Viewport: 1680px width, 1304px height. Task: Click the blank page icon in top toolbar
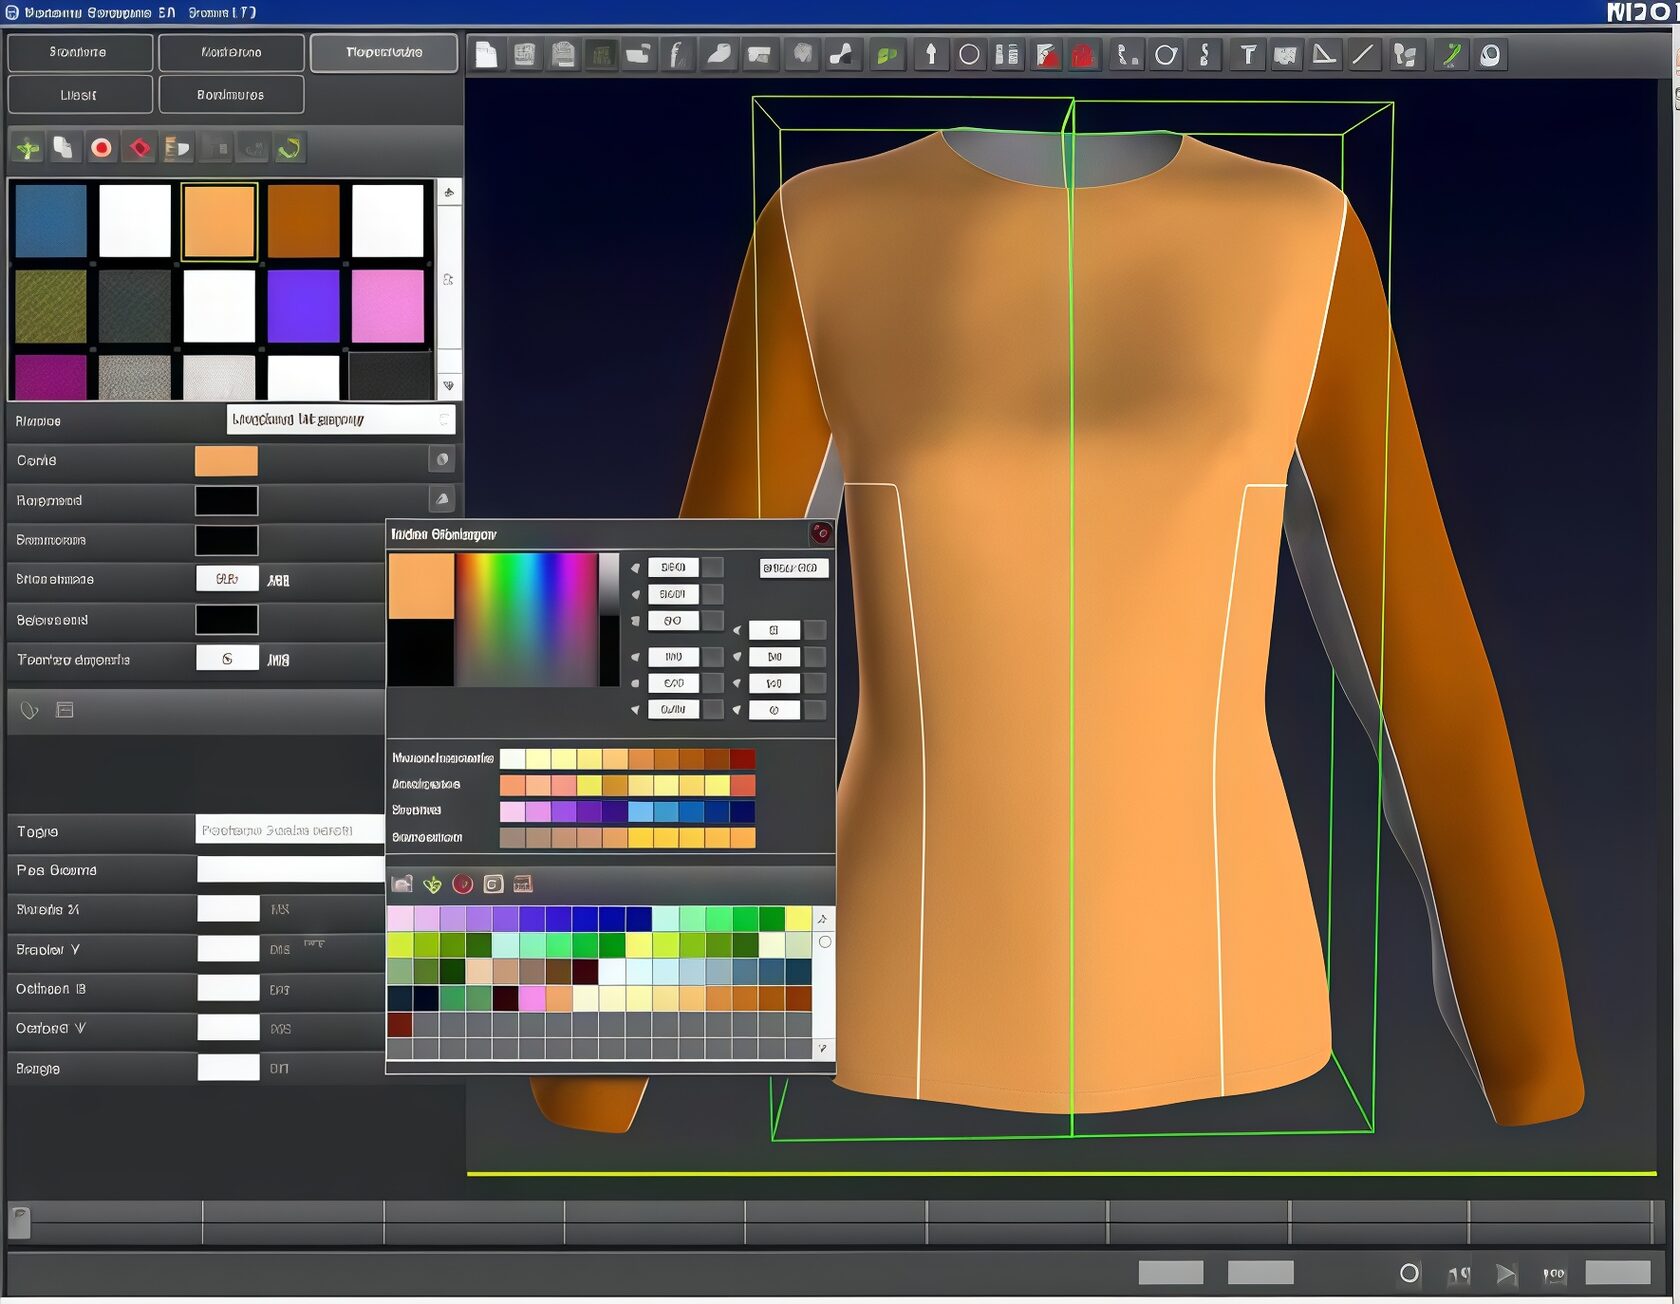[486, 55]
